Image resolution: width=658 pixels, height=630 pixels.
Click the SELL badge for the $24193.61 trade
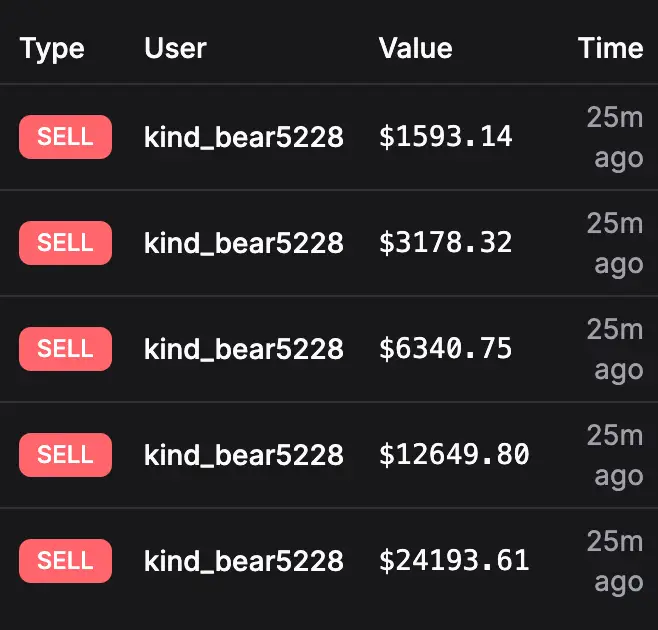point(65,561)
